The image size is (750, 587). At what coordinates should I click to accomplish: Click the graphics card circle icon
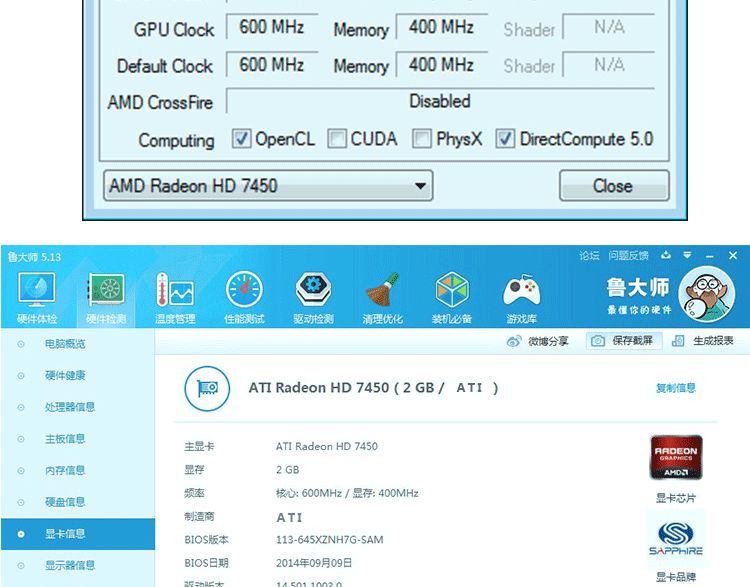pyautogui.click(x=207, y=388)
